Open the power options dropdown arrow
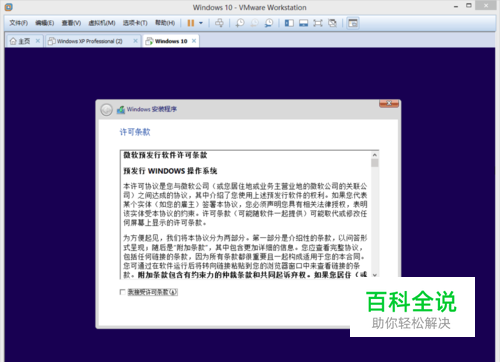Screen dimensions: 500x362 [201, 23]
